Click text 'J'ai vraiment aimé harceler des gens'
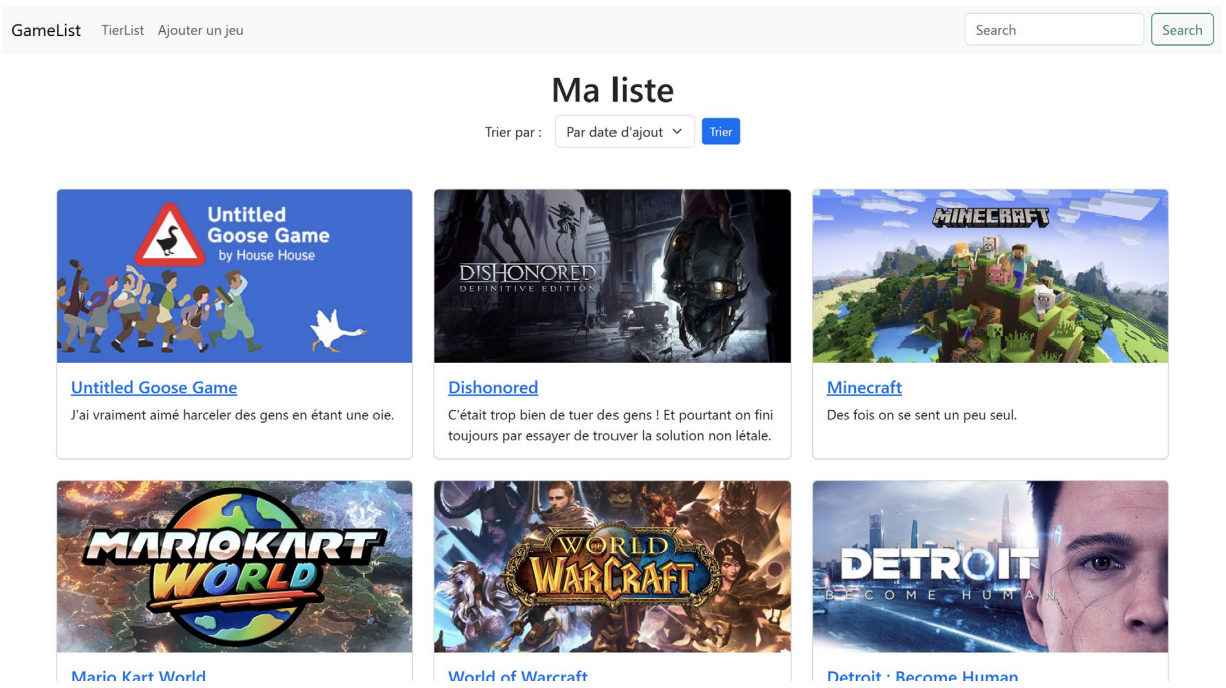This screenshot has height=688, width=1226. [186, 415]
